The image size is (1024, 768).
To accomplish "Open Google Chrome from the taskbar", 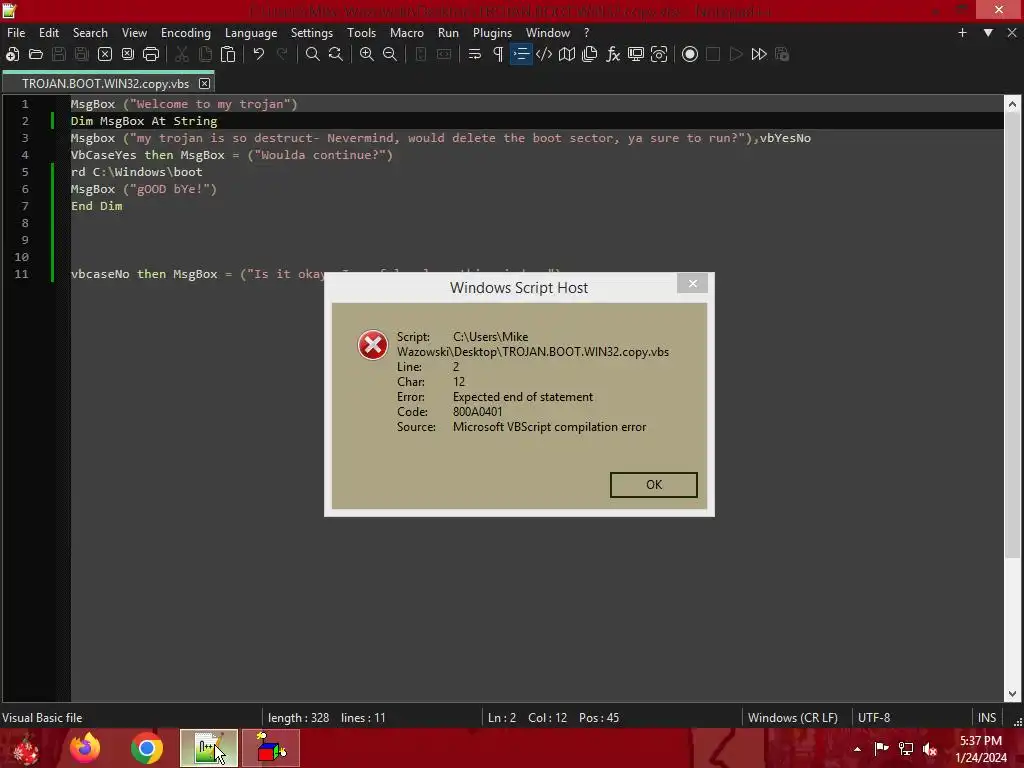I will (x=147, y=748).
